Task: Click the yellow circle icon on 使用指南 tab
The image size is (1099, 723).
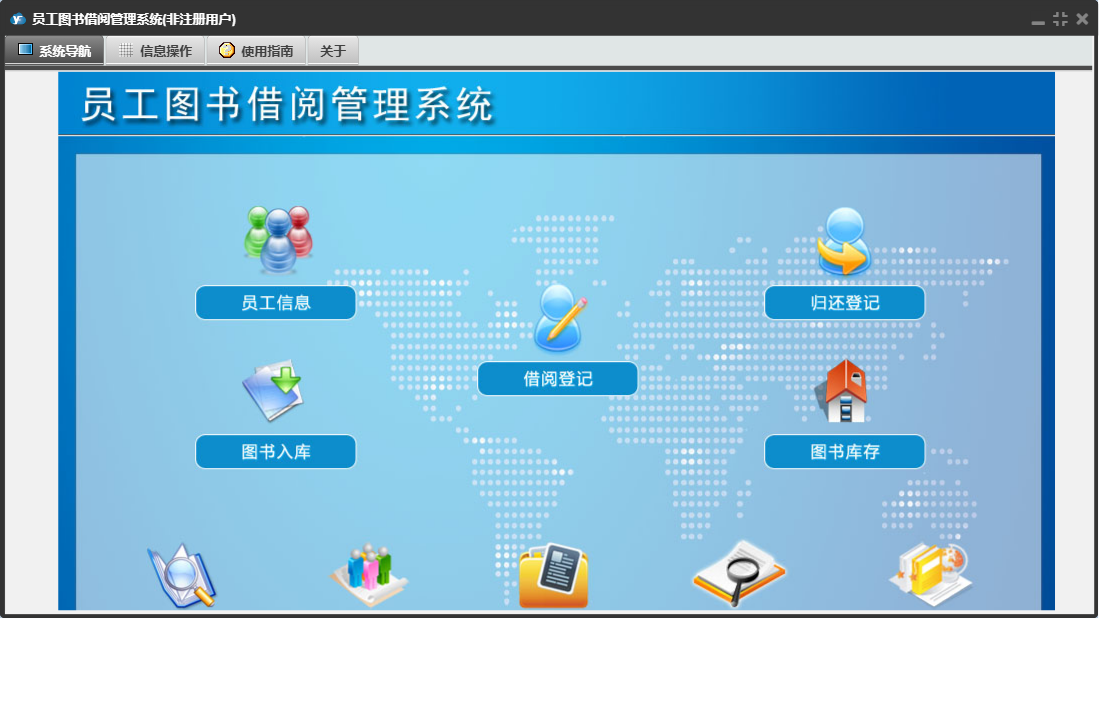Action: [x=226, y=50]
